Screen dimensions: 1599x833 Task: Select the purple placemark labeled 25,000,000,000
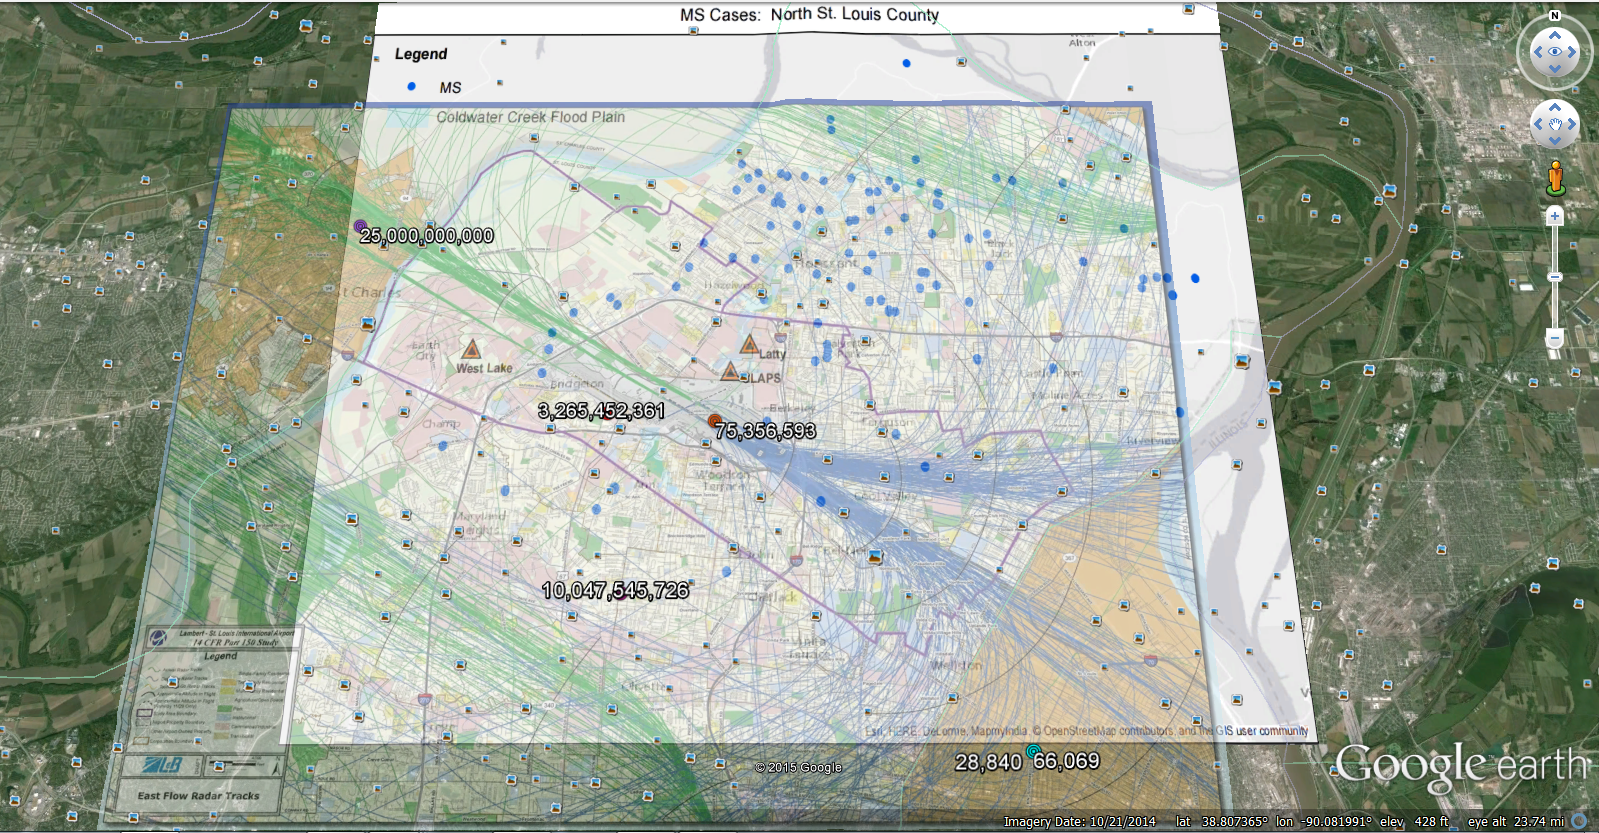pyautogui.click(x=360, y=226)
